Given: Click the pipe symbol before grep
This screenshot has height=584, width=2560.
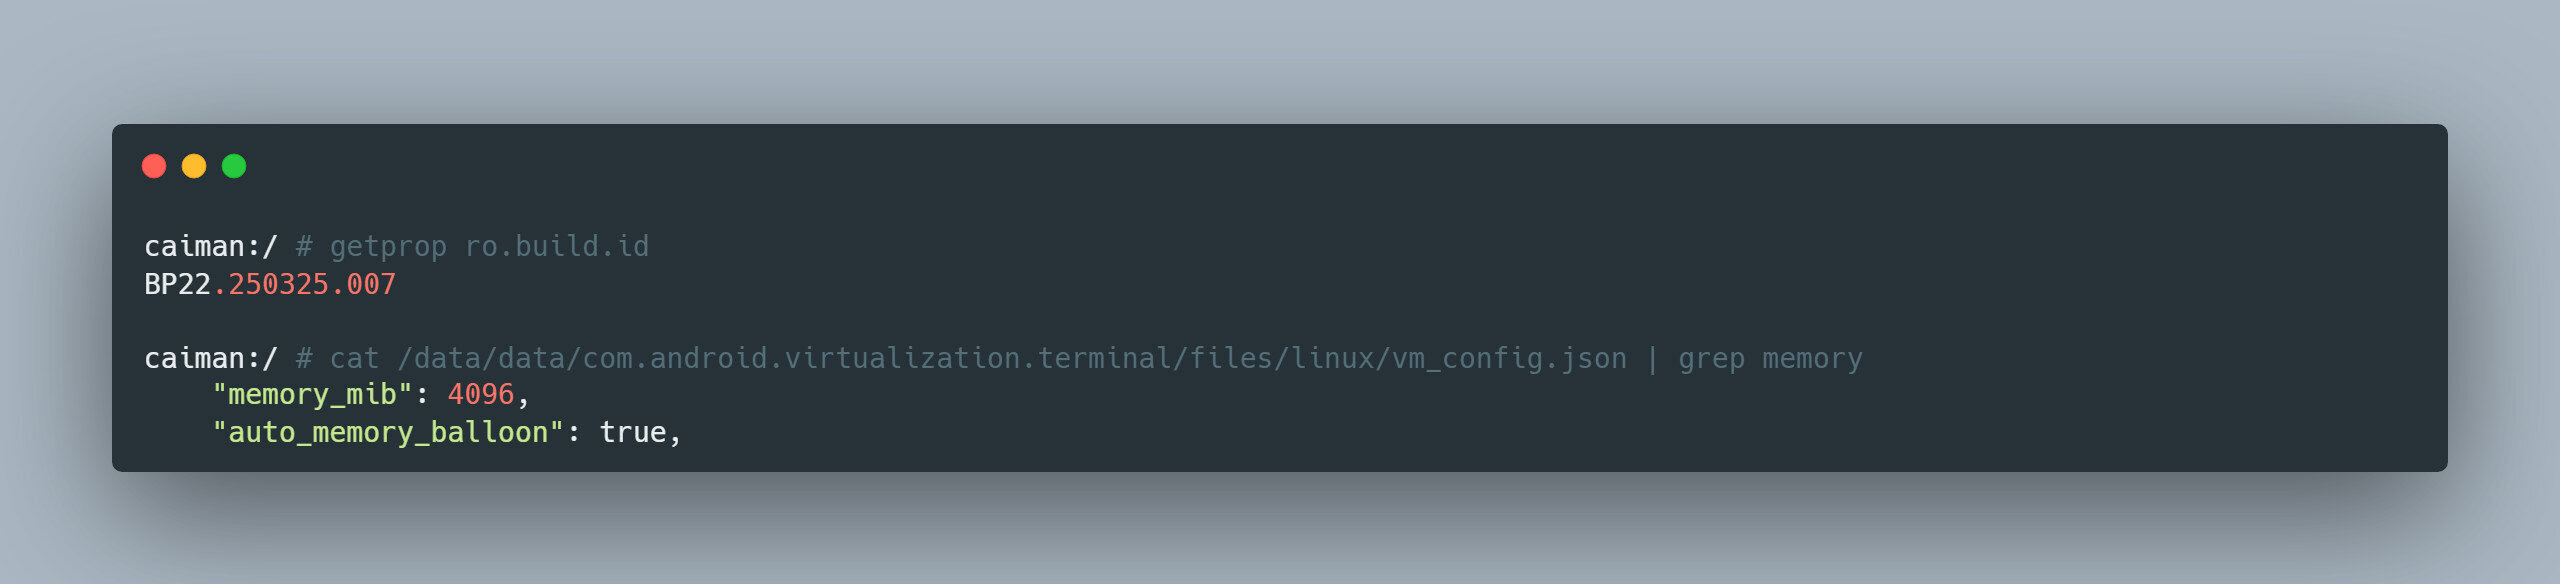Looking at the screenshot, I should [1652, 359].
